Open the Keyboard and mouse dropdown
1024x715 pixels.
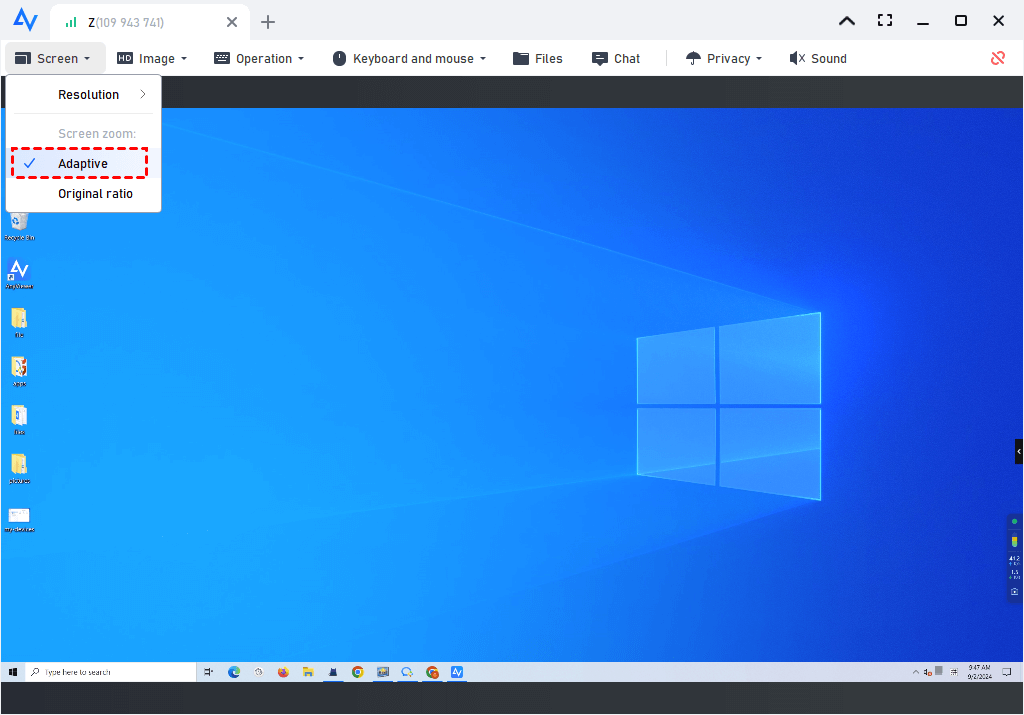(x=409, y=58)
